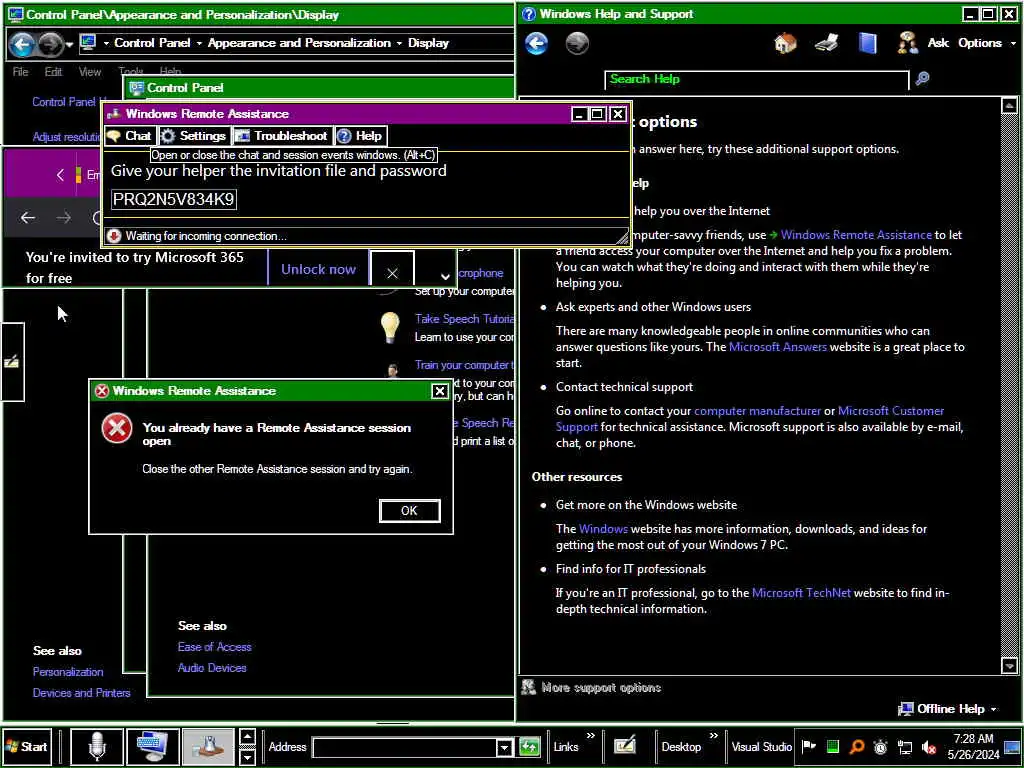Screen dimensions: 1024x768
Task: Open the Tablet Input Panel pen icon
Action: (624, 746)
